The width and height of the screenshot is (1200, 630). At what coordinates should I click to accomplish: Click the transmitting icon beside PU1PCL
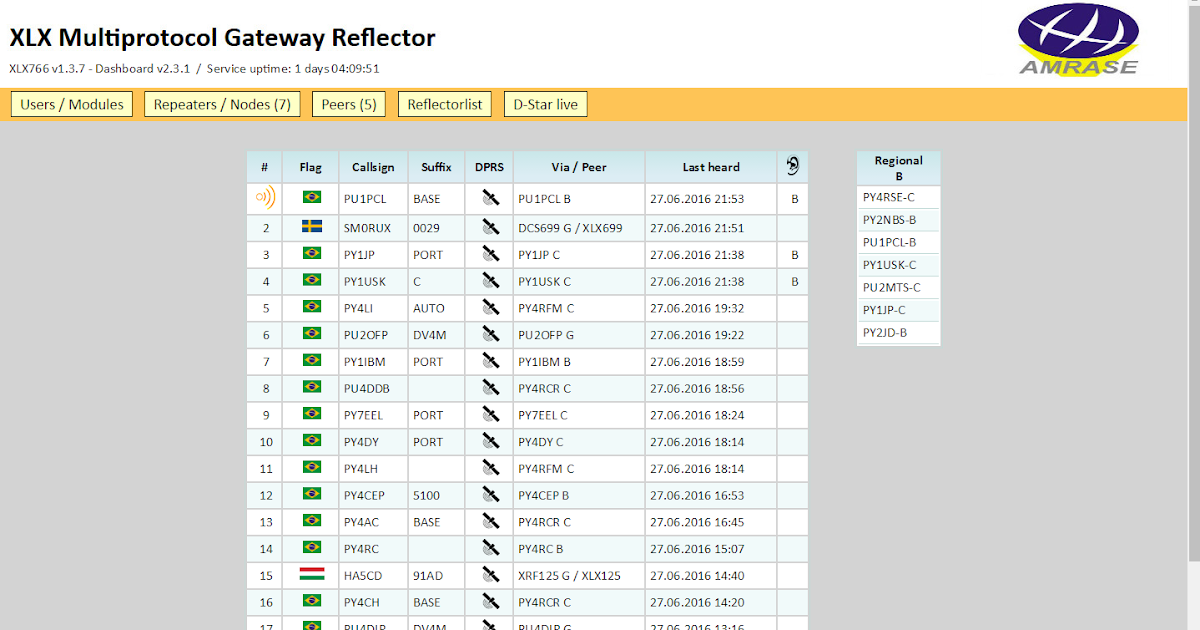(x=263, y=198)
